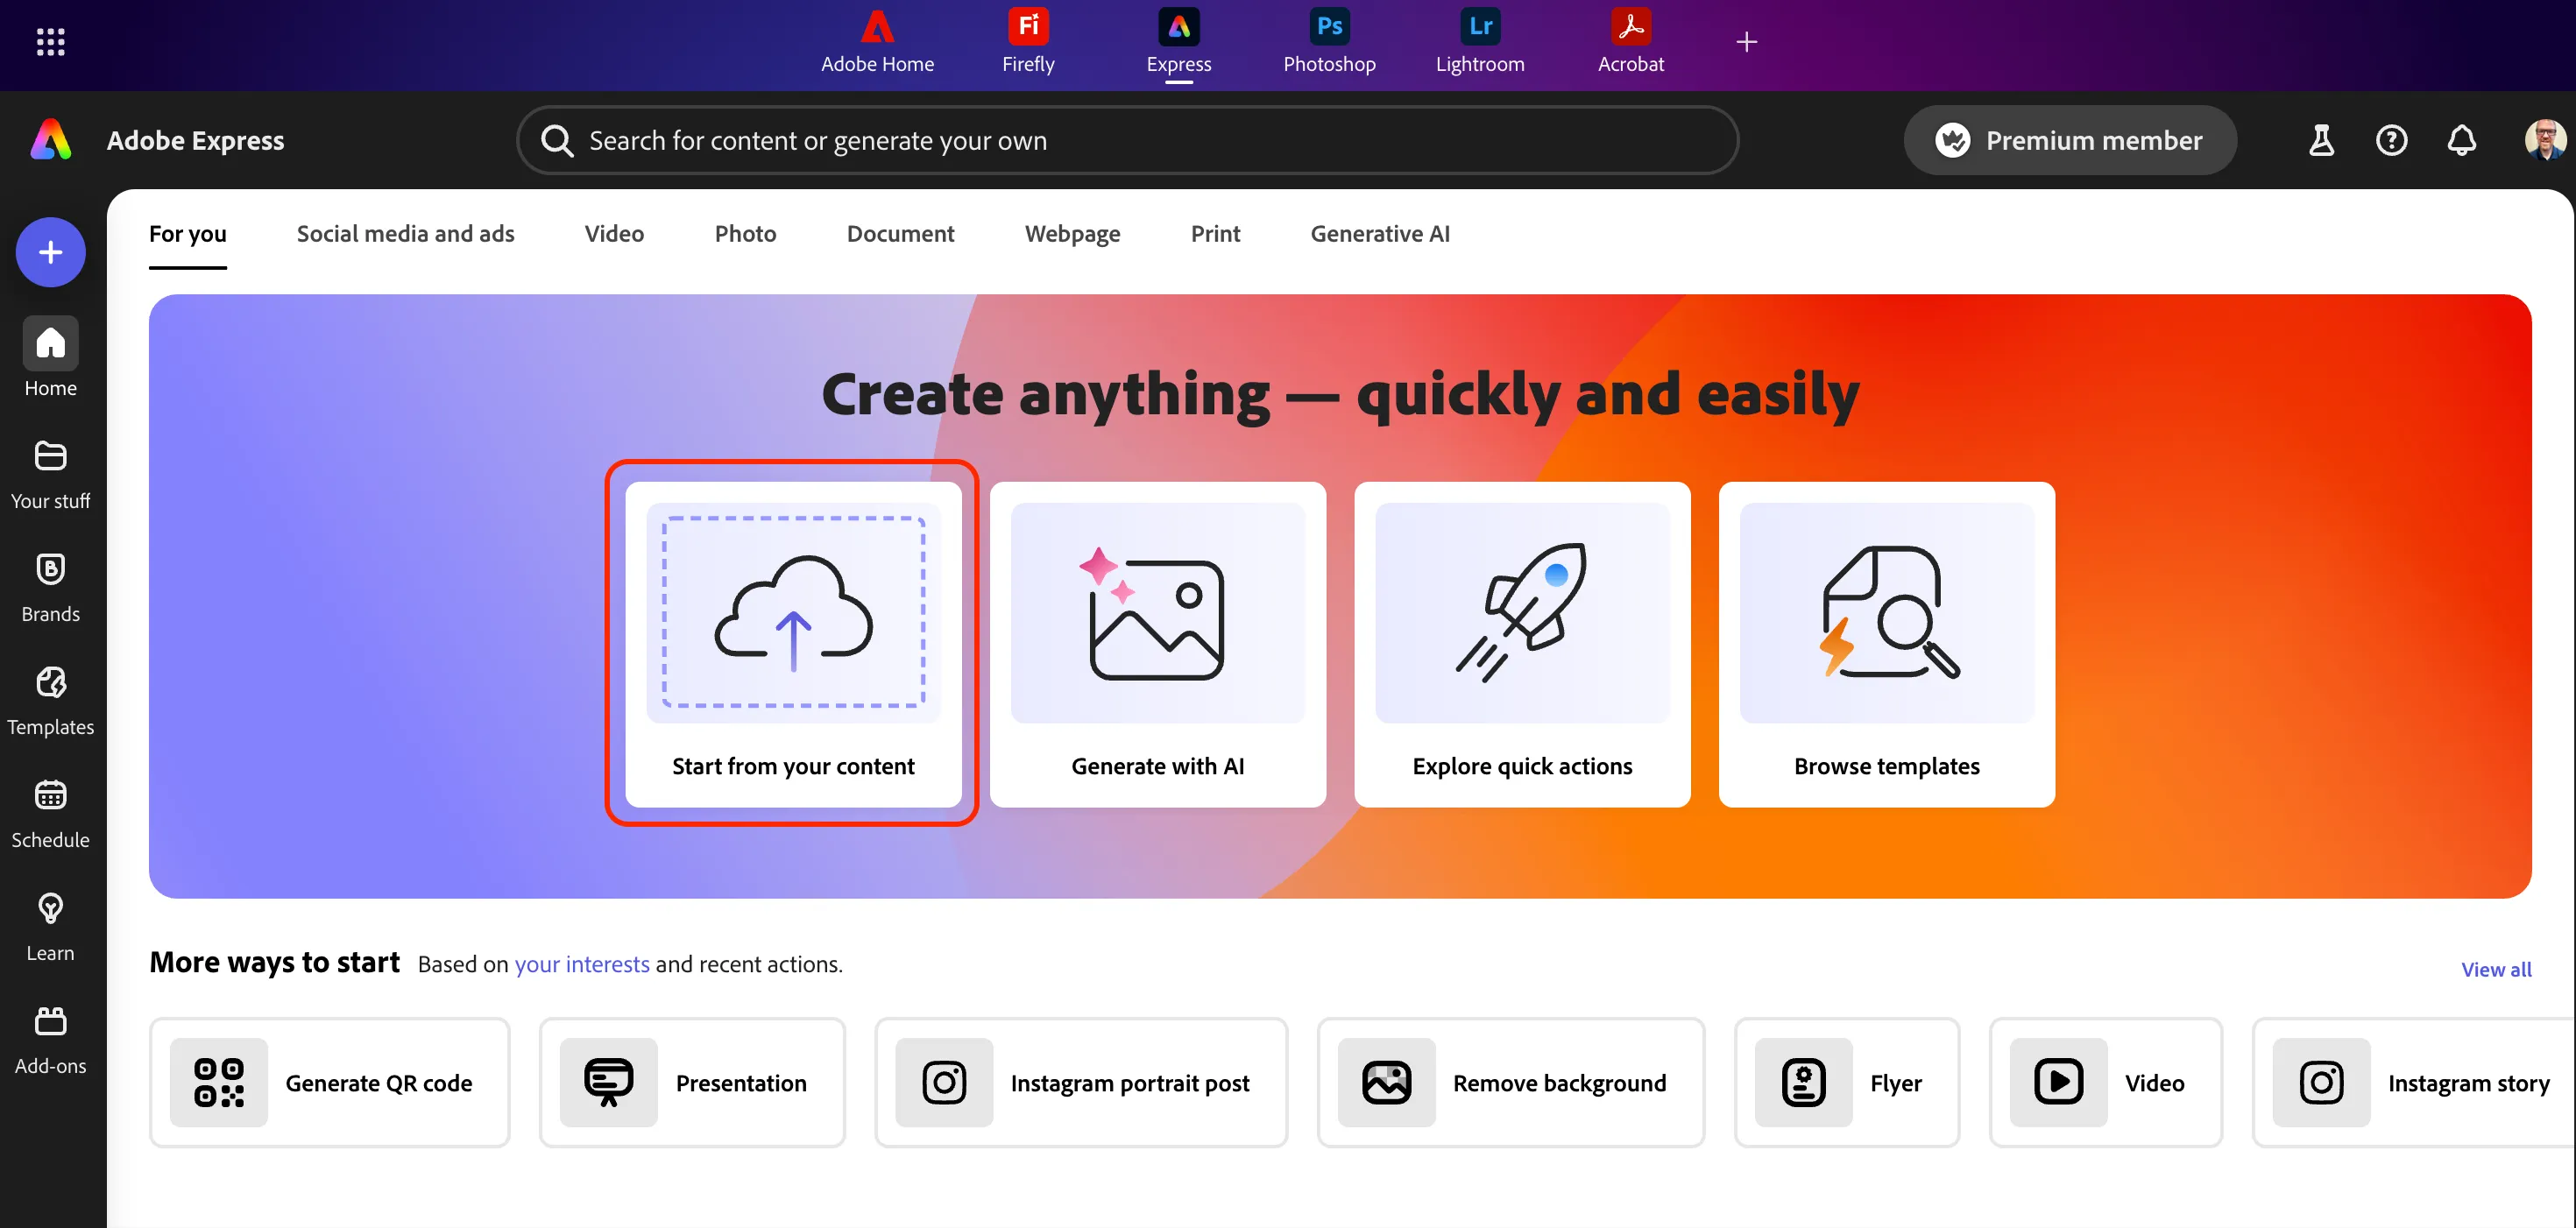Choose the Presentation shortcut

click(x=692, y=1082)
